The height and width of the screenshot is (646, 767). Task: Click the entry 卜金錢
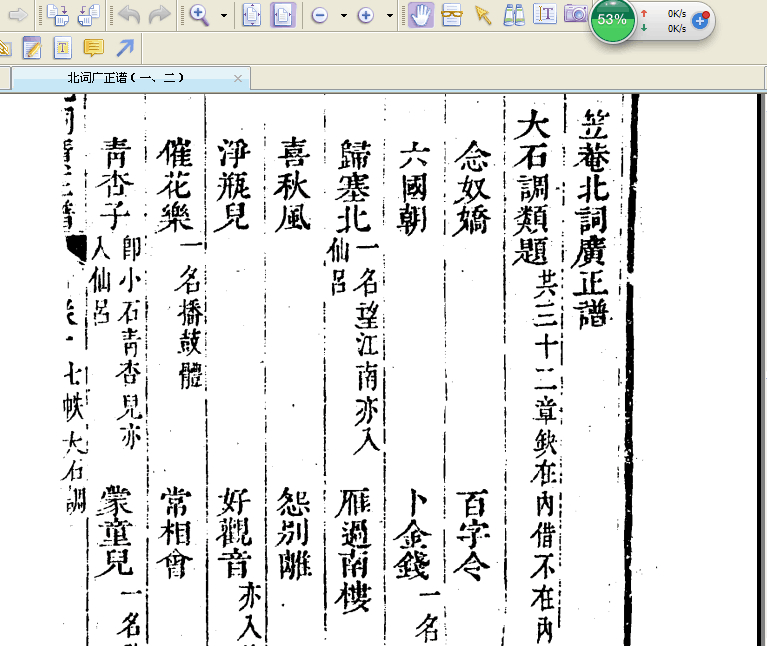413,534
